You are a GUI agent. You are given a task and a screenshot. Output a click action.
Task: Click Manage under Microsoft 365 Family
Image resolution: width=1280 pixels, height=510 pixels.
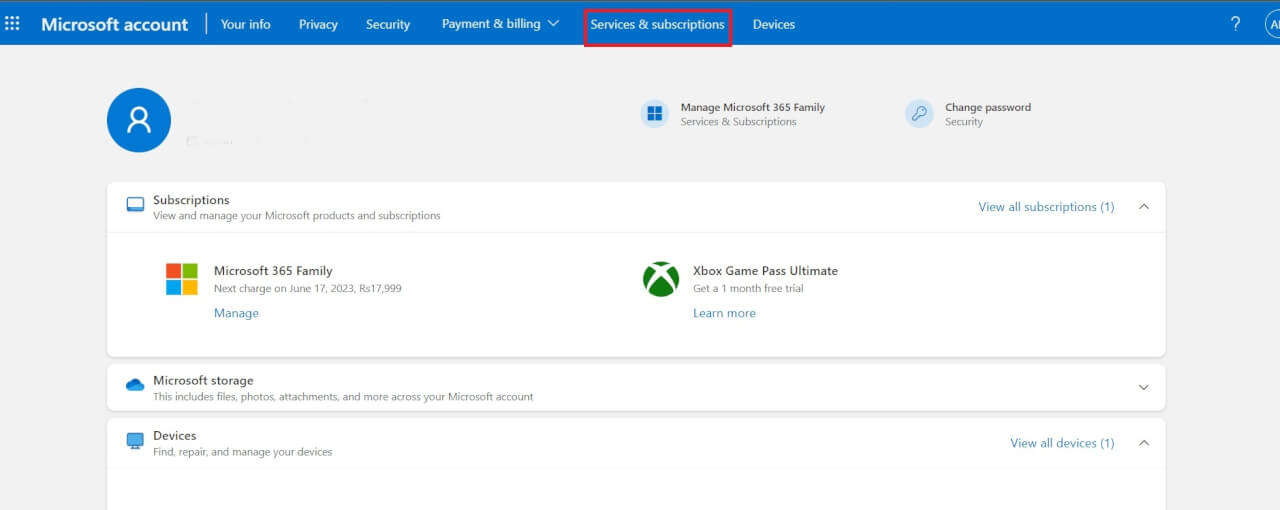click(x=236, y=313)
